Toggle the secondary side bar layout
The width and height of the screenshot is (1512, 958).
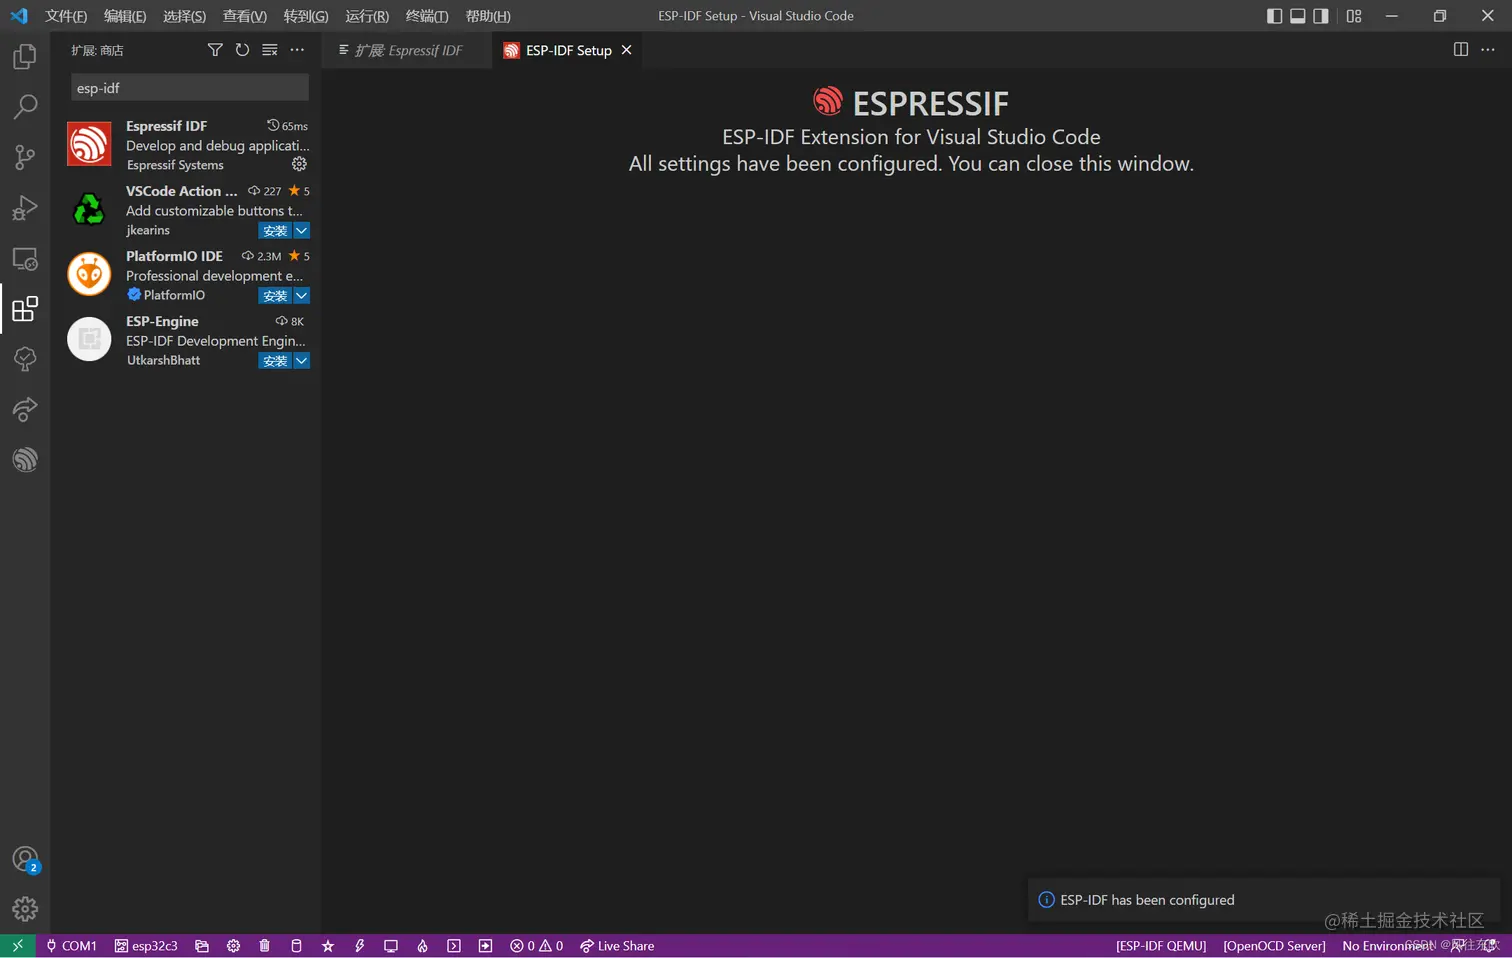click(1321, 16)
